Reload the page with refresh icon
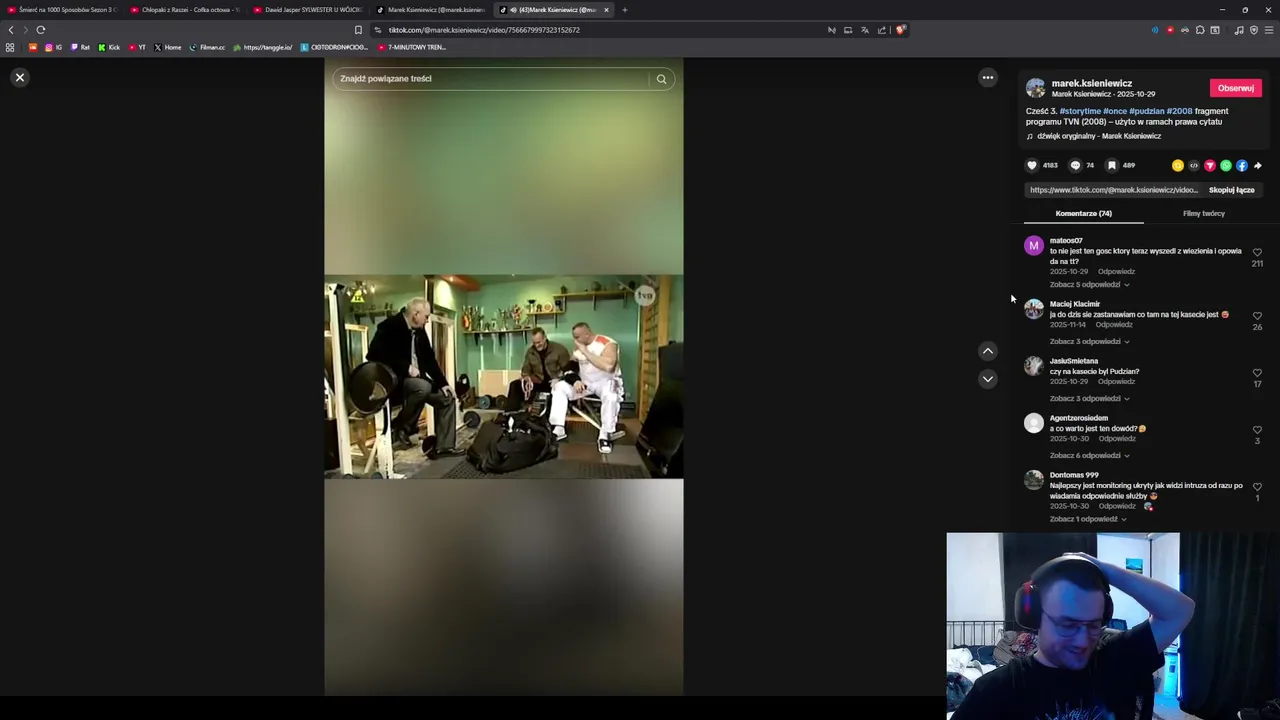This screenshot has height=720, width=1280. point(41,30)
